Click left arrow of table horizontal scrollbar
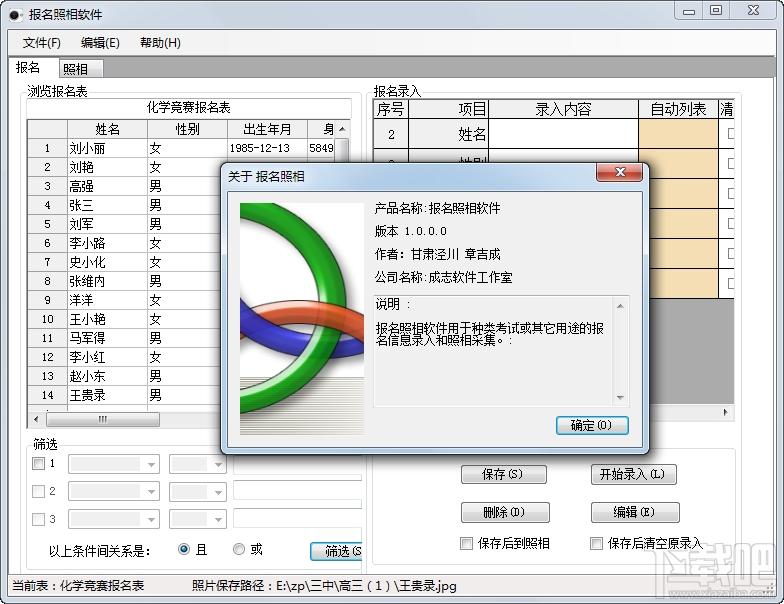784x604 pixels. [36, 419]
